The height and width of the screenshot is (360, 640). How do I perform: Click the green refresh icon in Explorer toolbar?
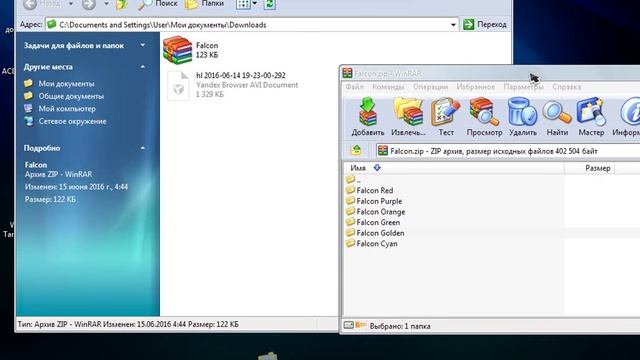[x=270, y=4]
